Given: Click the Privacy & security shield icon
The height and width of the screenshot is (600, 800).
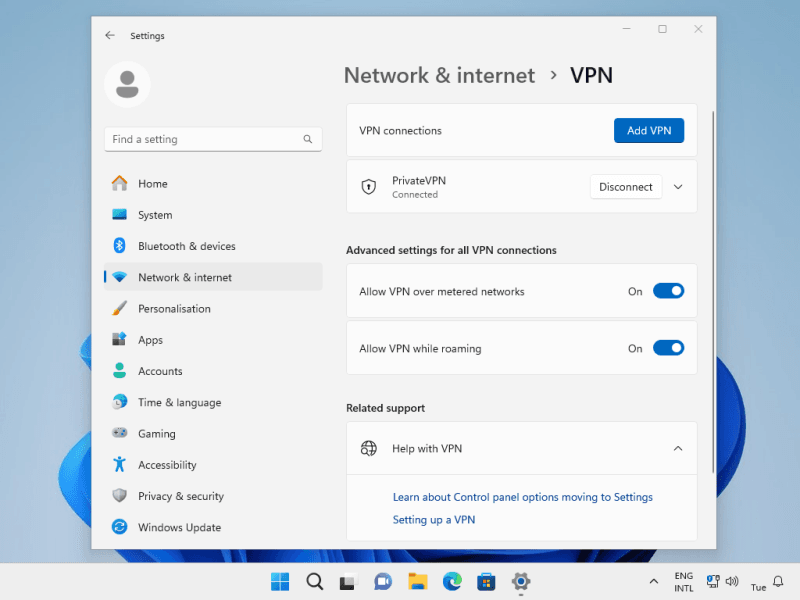Looking at the screenshot, I should tap(119, 496).
